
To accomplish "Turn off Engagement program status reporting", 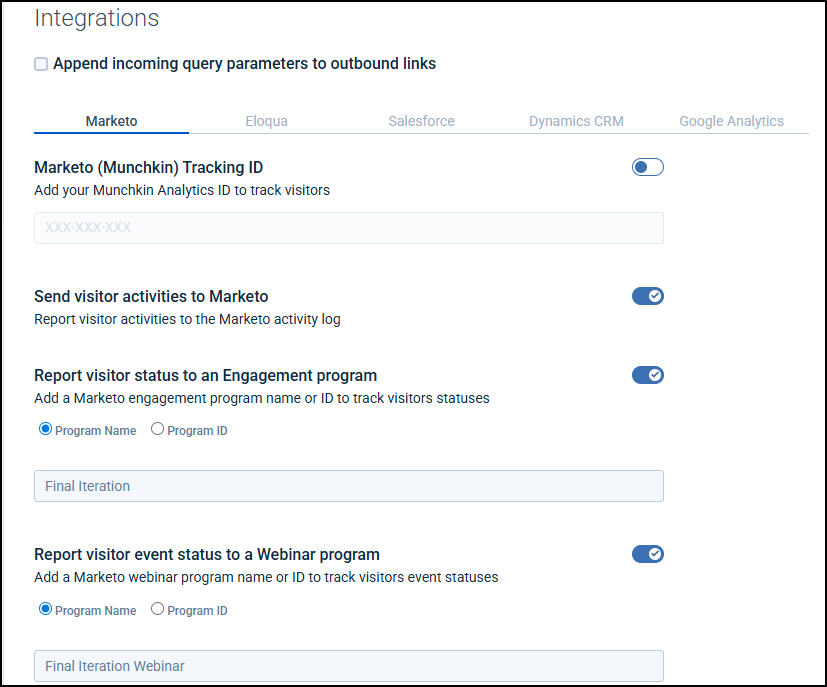I will [x=647, y=375].
